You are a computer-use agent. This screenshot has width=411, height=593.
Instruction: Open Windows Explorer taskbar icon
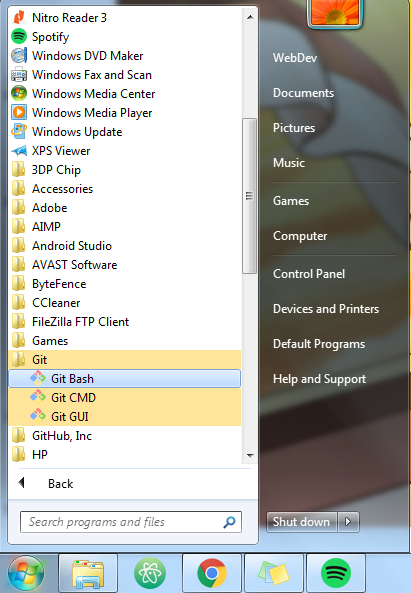[x=88, y=573]
